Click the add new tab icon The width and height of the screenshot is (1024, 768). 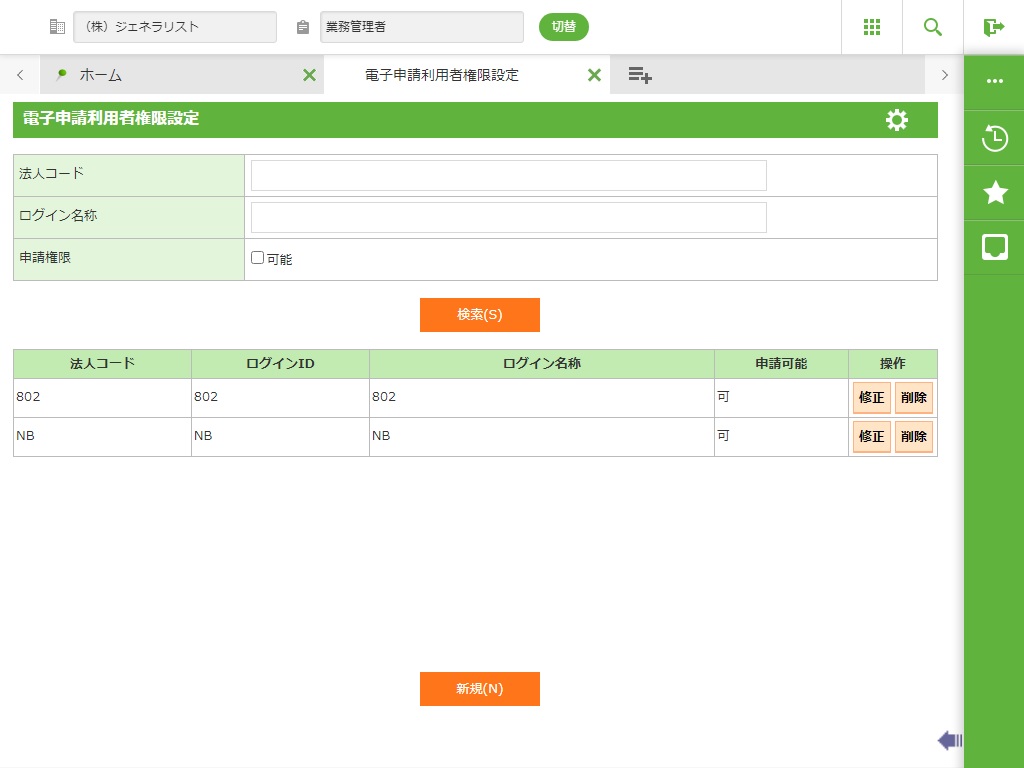tap(640, 75)
